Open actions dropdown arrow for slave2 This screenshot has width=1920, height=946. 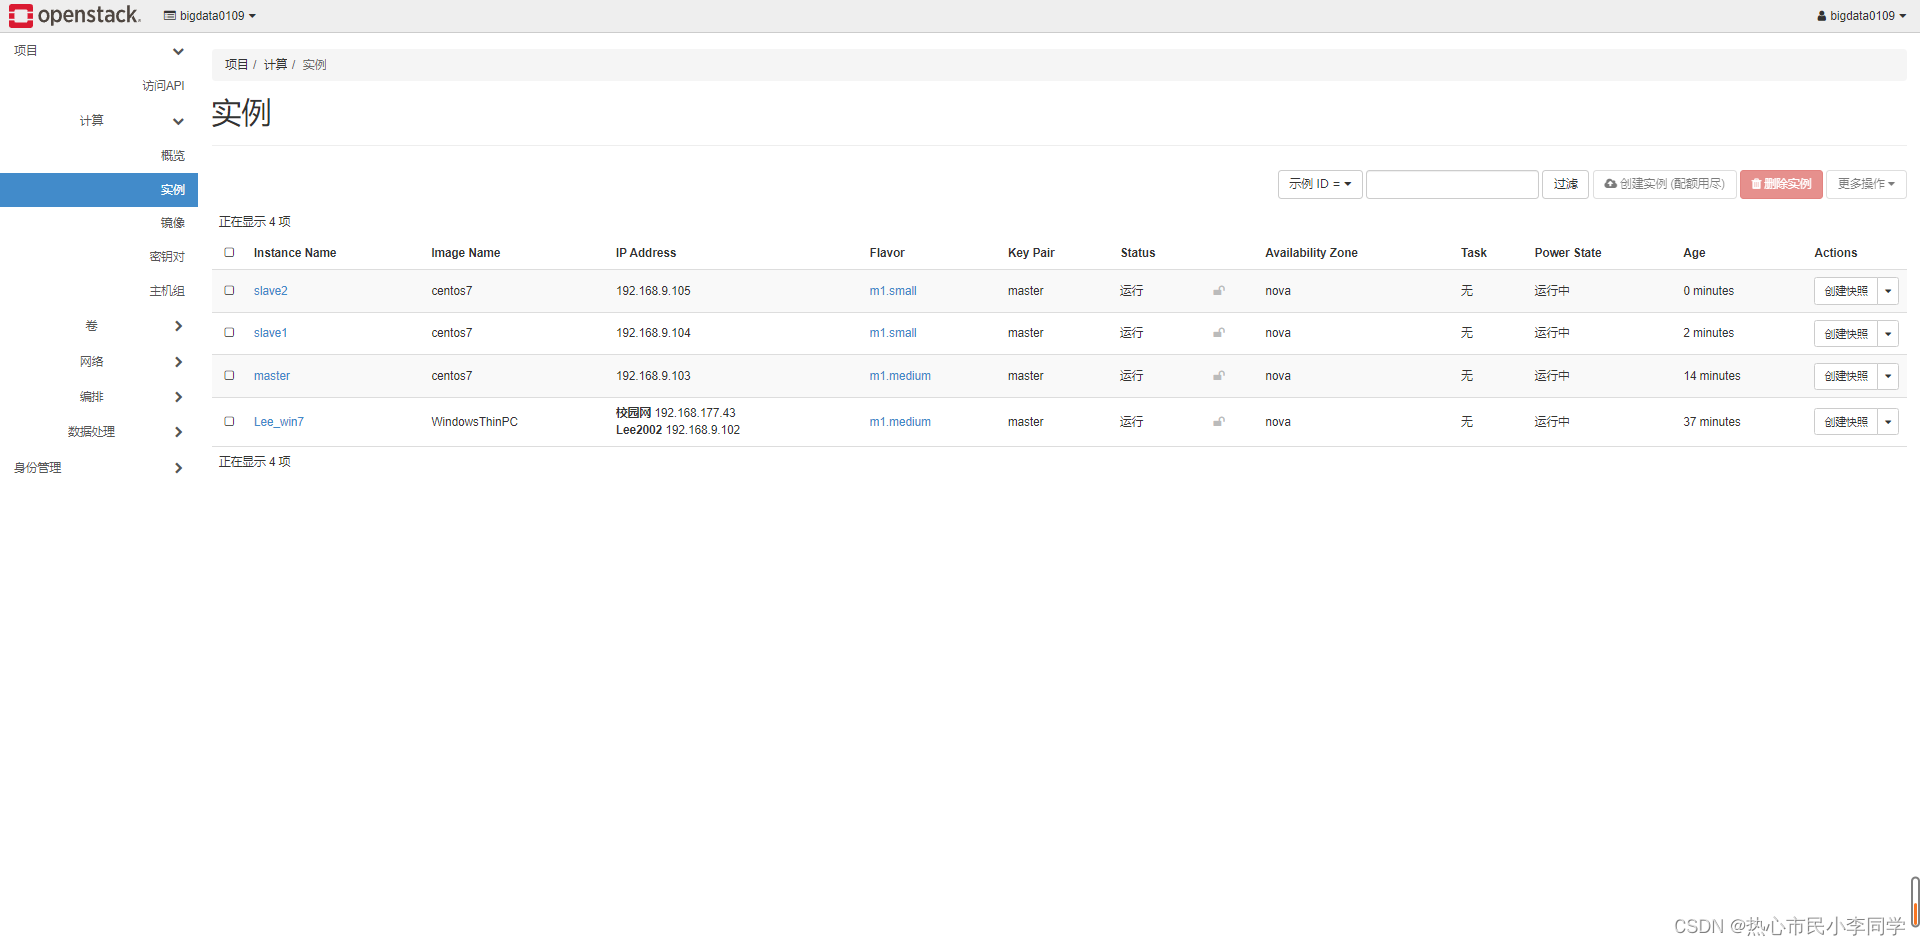click(x=1888, y=291)
